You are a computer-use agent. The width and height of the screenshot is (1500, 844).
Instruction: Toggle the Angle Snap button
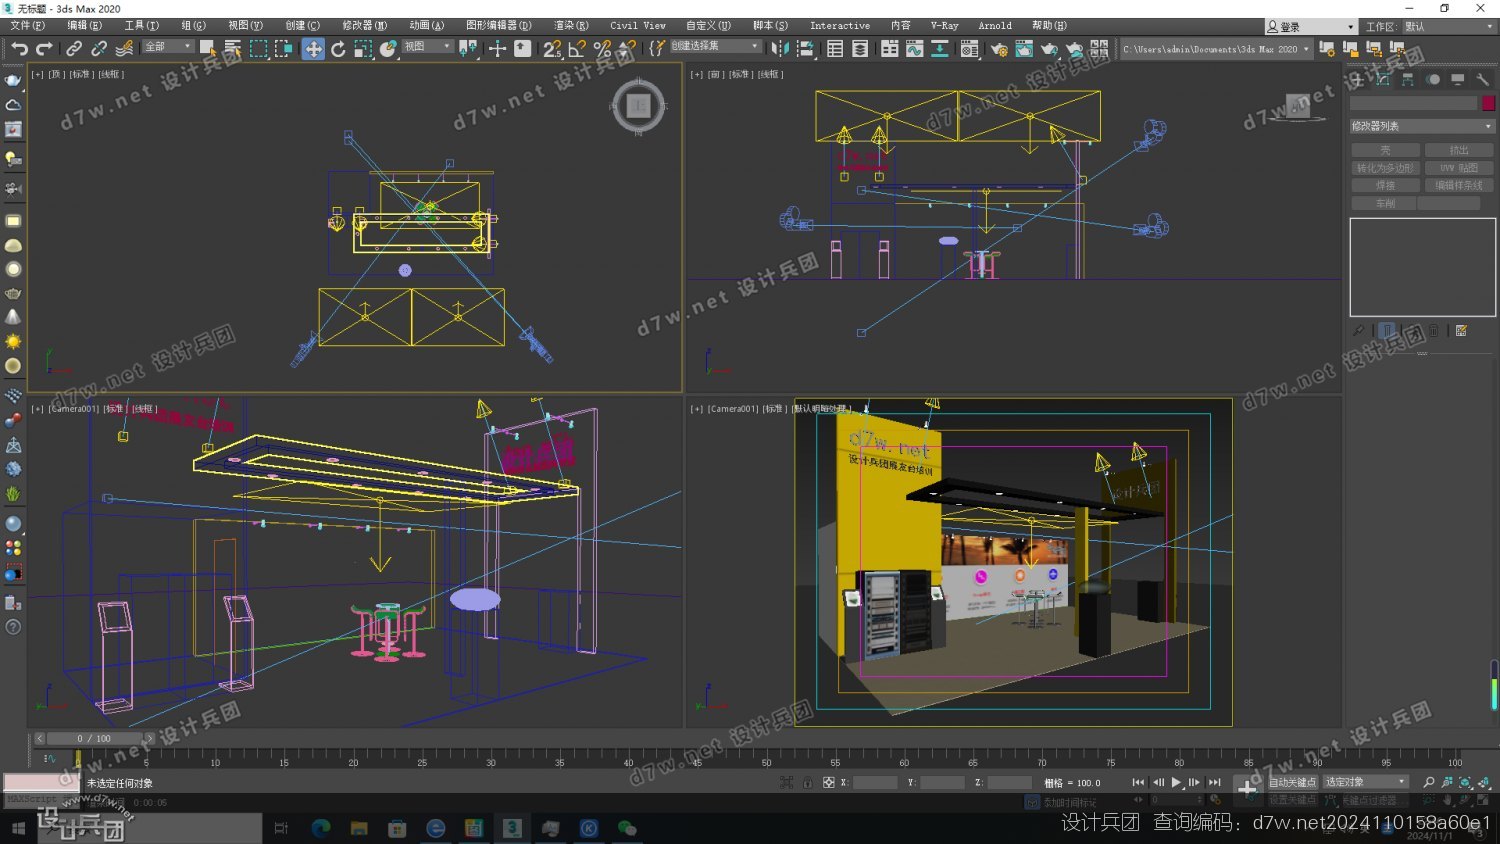click(577, 48)
